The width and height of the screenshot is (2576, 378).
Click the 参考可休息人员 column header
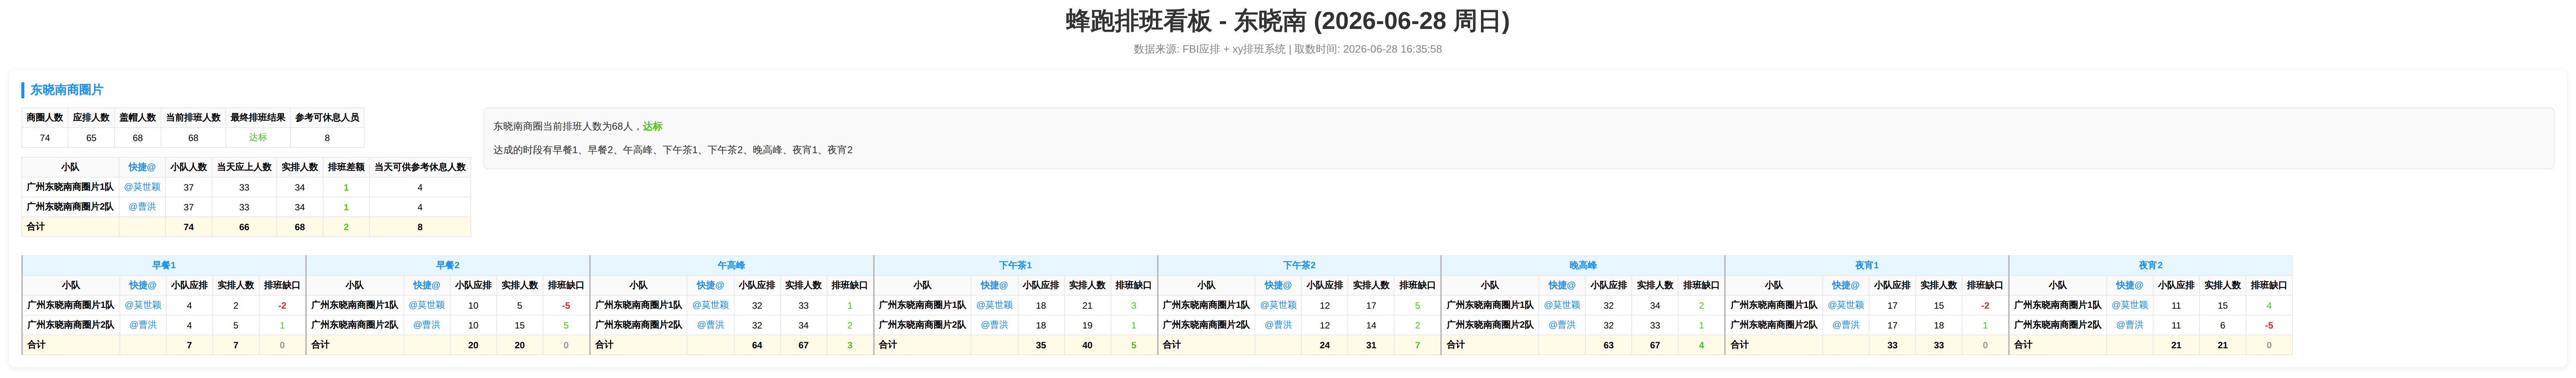pyautogui.click(x=327, y=118)
